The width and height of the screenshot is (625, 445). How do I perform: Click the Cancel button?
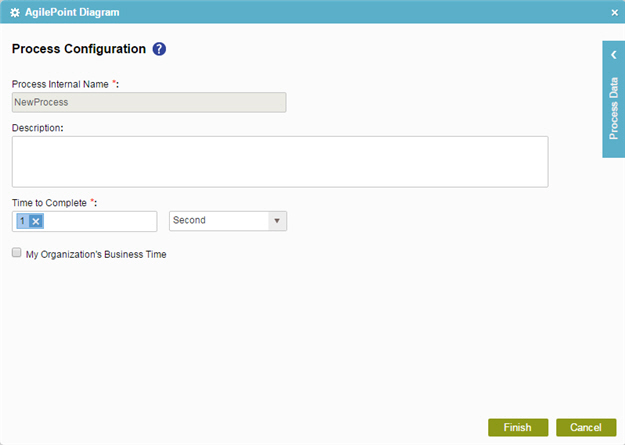[586, 427]
